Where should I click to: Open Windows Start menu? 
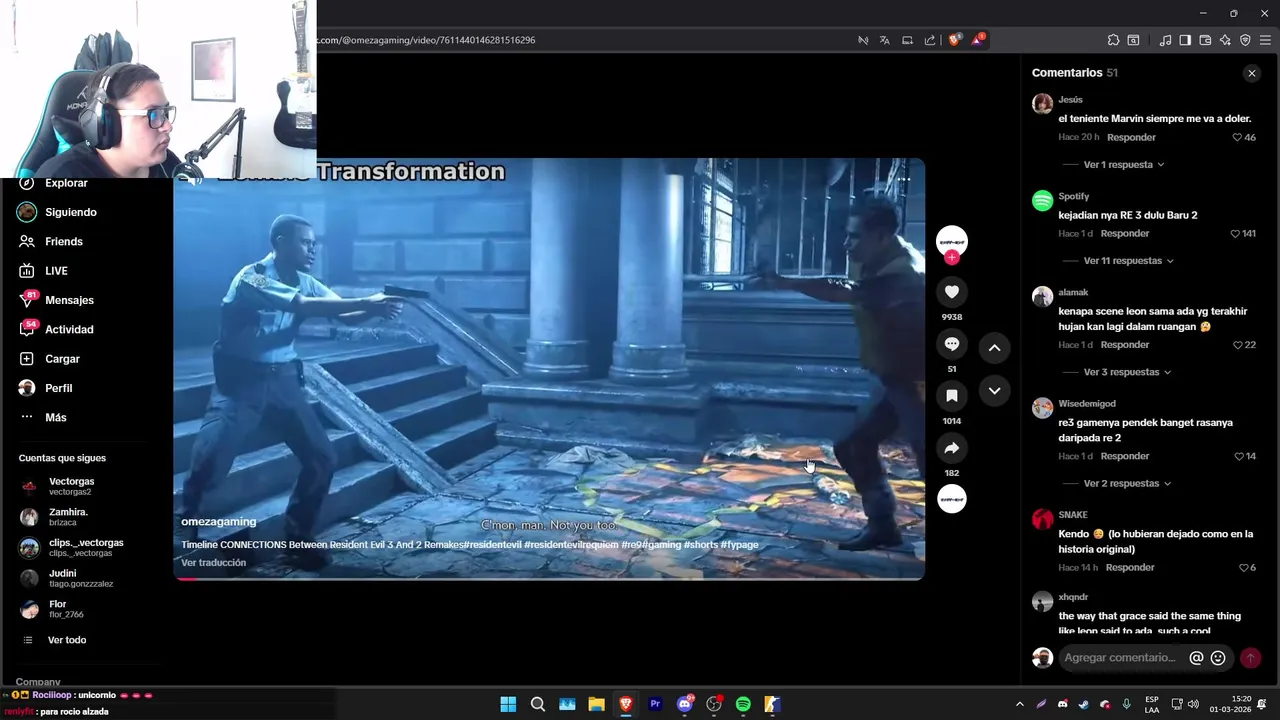pos(508,704)
